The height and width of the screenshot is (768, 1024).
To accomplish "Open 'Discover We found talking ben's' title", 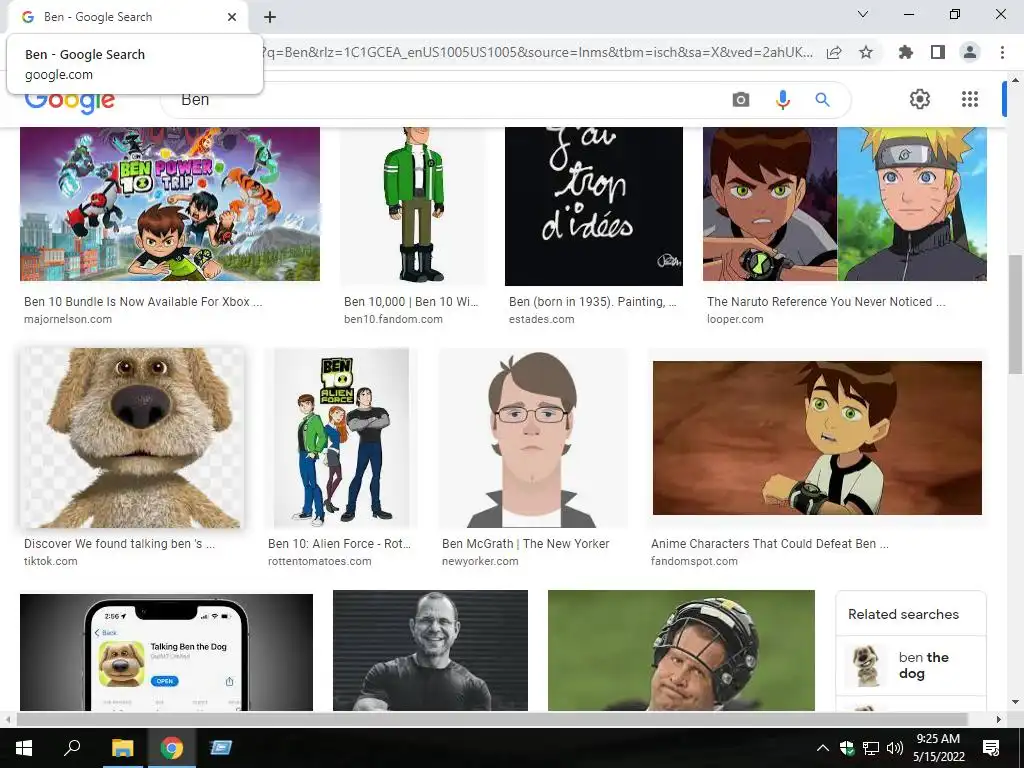I will coord(120,543).
